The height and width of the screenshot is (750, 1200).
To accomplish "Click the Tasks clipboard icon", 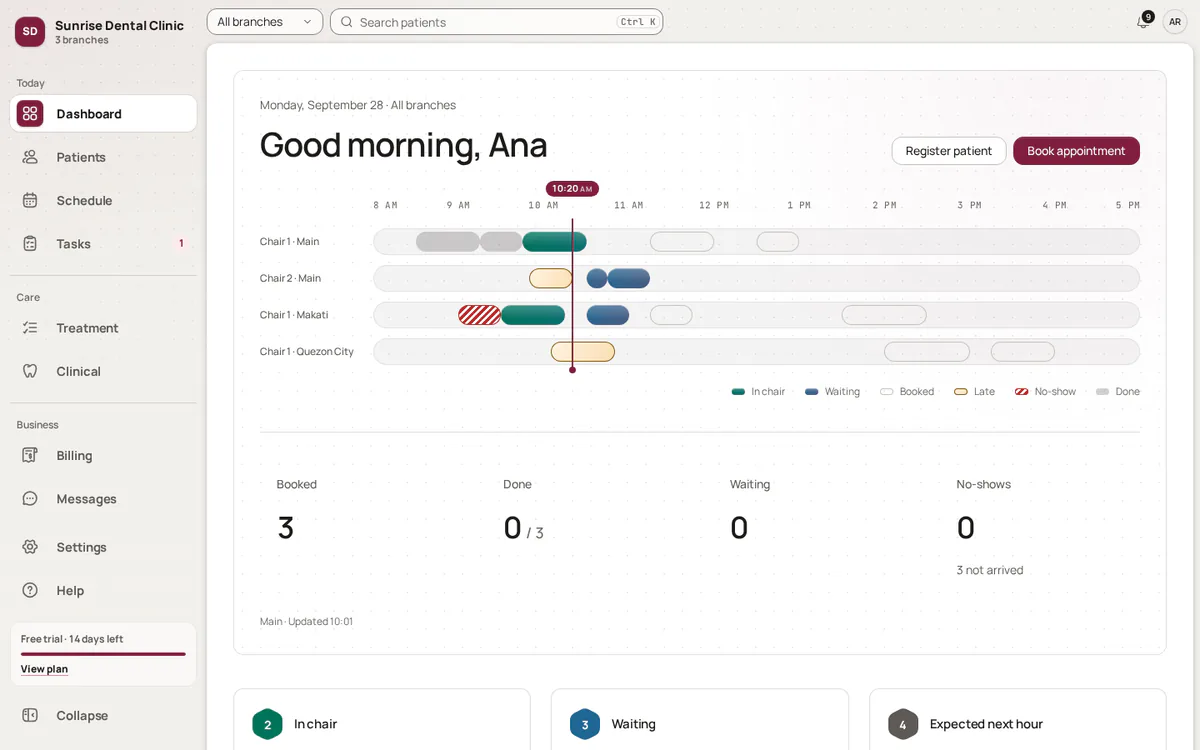I will [x=30, y=243].
